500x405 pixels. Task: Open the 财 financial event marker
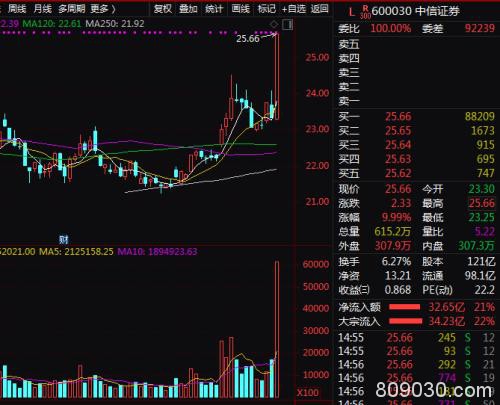[63, 239]
